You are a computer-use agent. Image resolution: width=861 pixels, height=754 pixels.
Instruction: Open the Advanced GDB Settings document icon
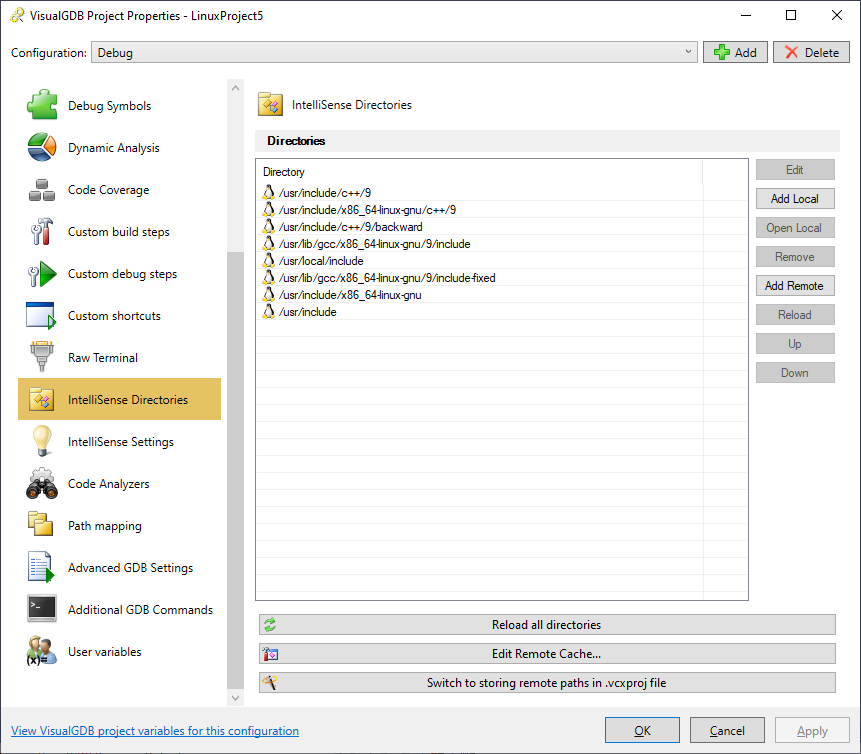pyautogui.click(x=42, y=567)
